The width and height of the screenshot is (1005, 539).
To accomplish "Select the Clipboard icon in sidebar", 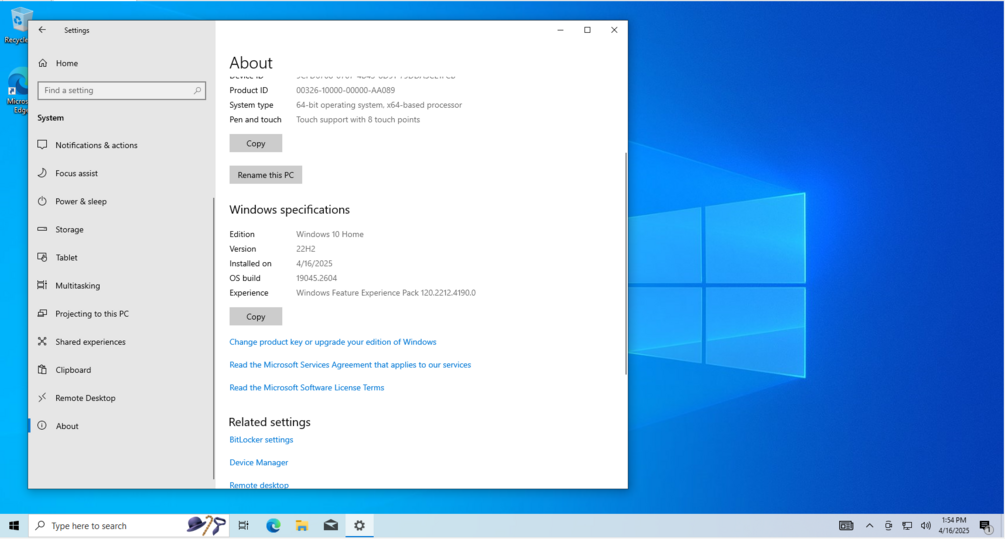I will click(42, 370).
